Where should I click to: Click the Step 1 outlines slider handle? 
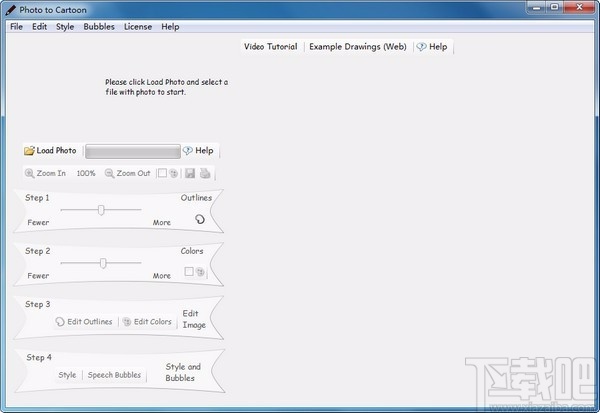(101, 210)
